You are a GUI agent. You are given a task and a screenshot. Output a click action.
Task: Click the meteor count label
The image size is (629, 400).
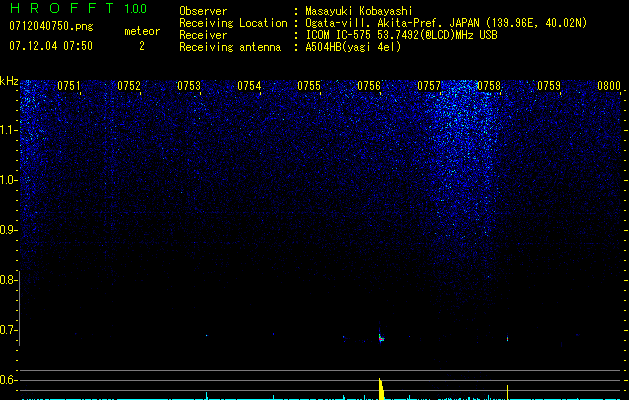(x=142, y=31)
